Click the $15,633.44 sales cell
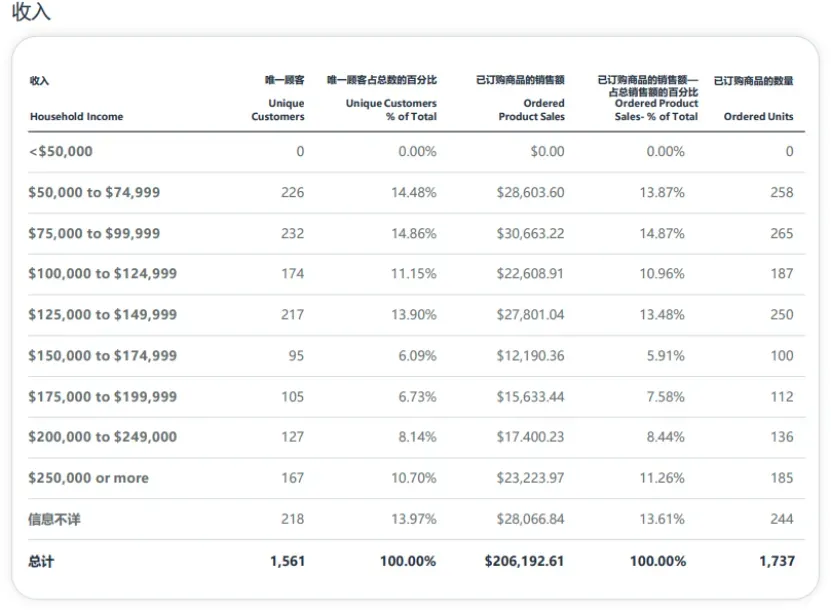Screen dimensions: 831x611 [x=531, y=396]
